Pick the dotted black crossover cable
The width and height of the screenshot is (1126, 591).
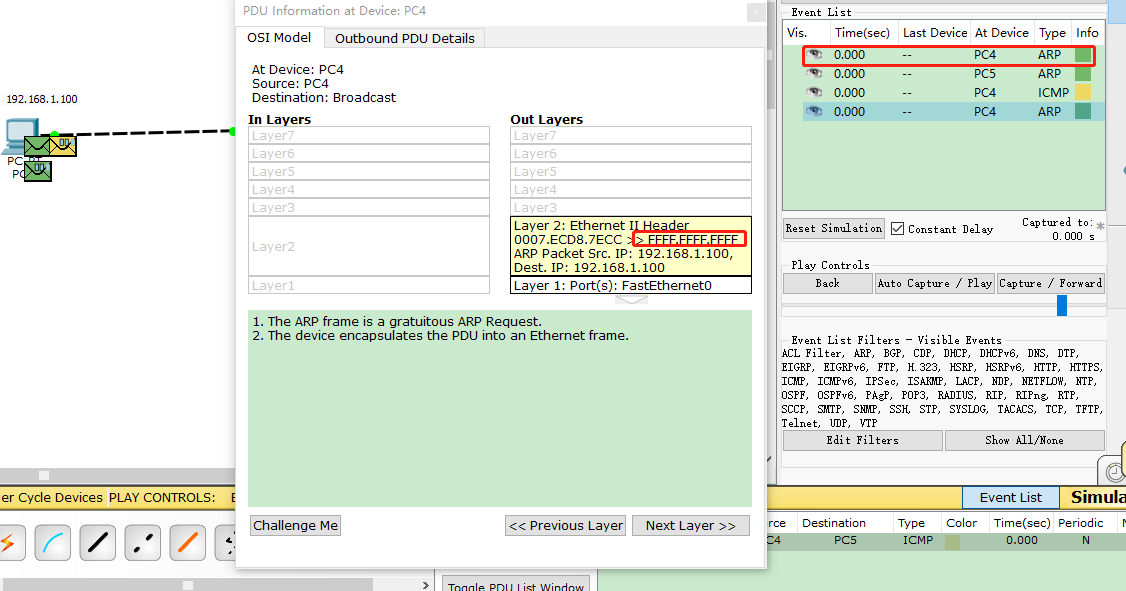coord(143,543)
